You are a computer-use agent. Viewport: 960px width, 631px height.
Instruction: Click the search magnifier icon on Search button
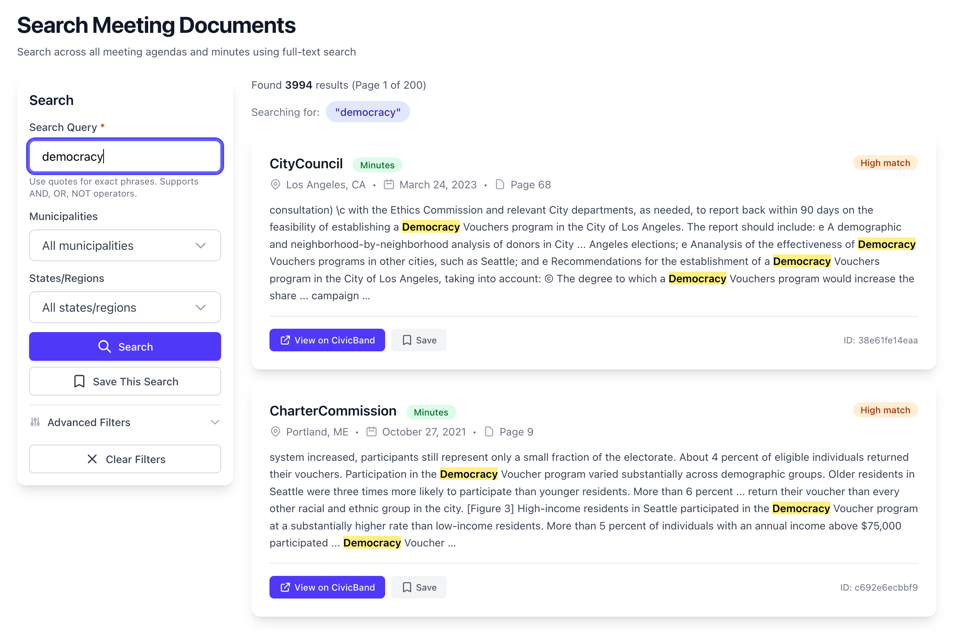(102, 346)
